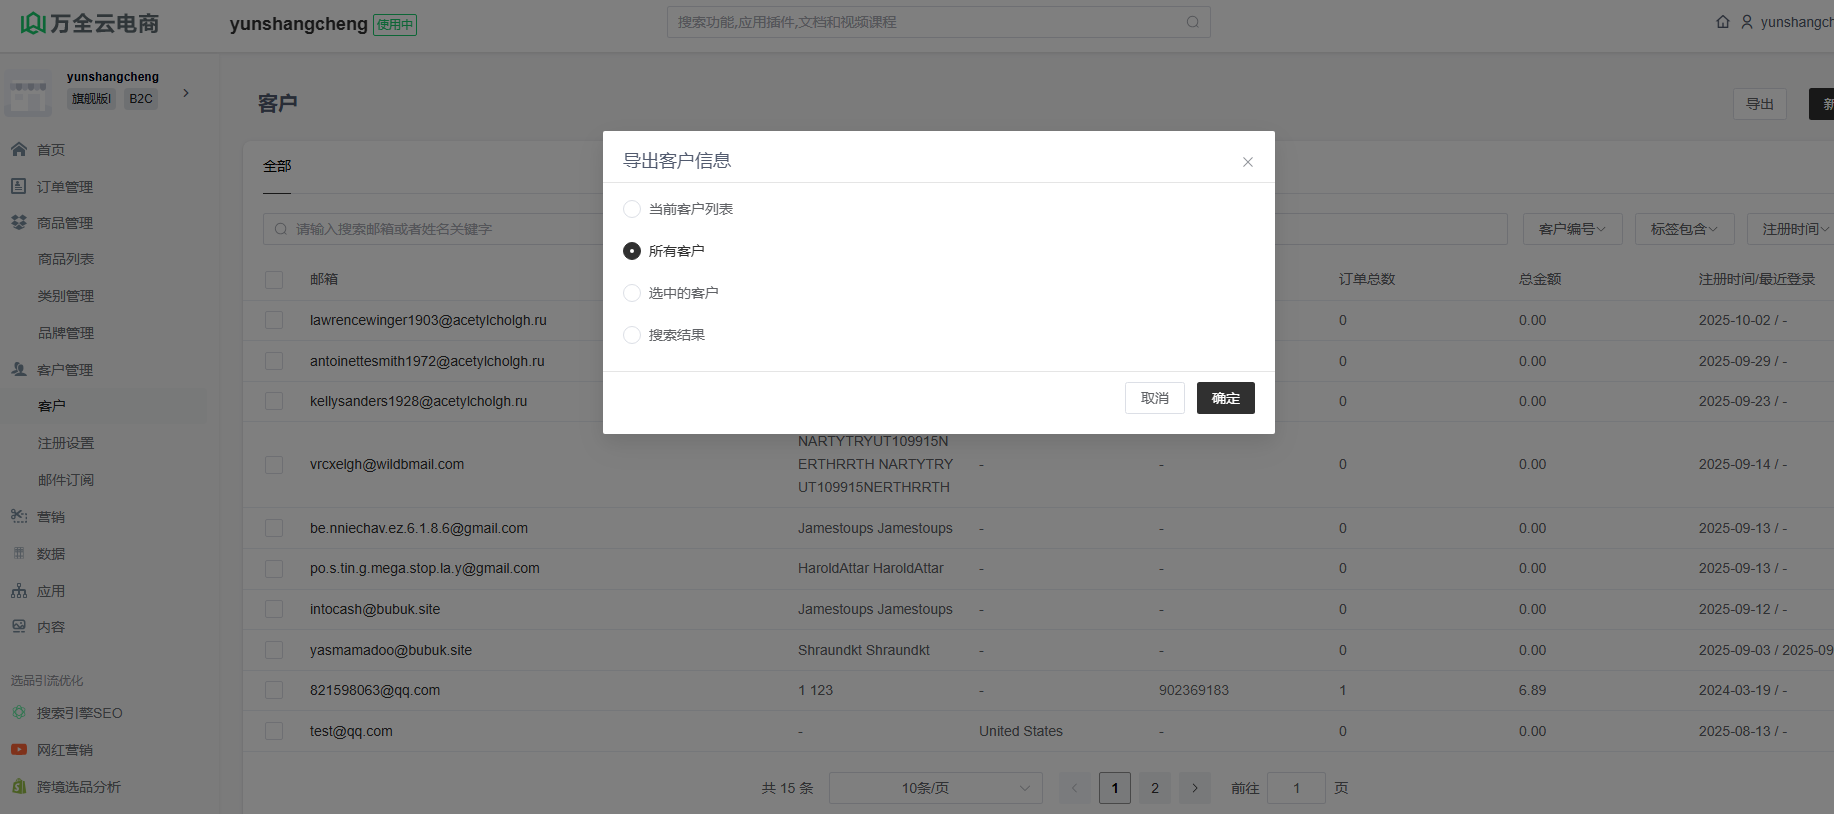Select the '当前客户列表' radio option

pyautogui.click(x=632, y=209)
